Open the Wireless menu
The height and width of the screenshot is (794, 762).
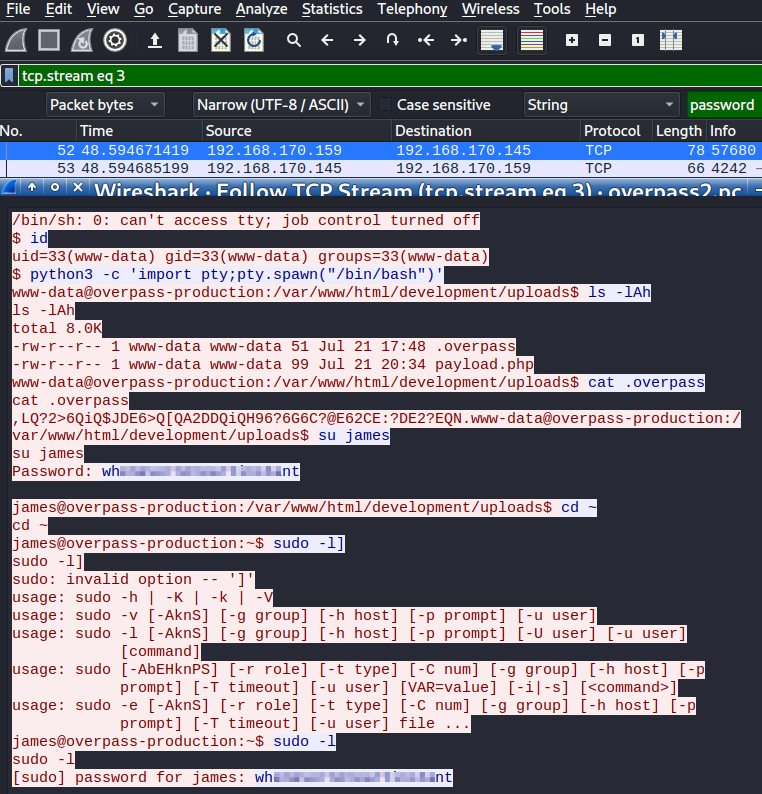pyautogui.click(x=490, y=9)
